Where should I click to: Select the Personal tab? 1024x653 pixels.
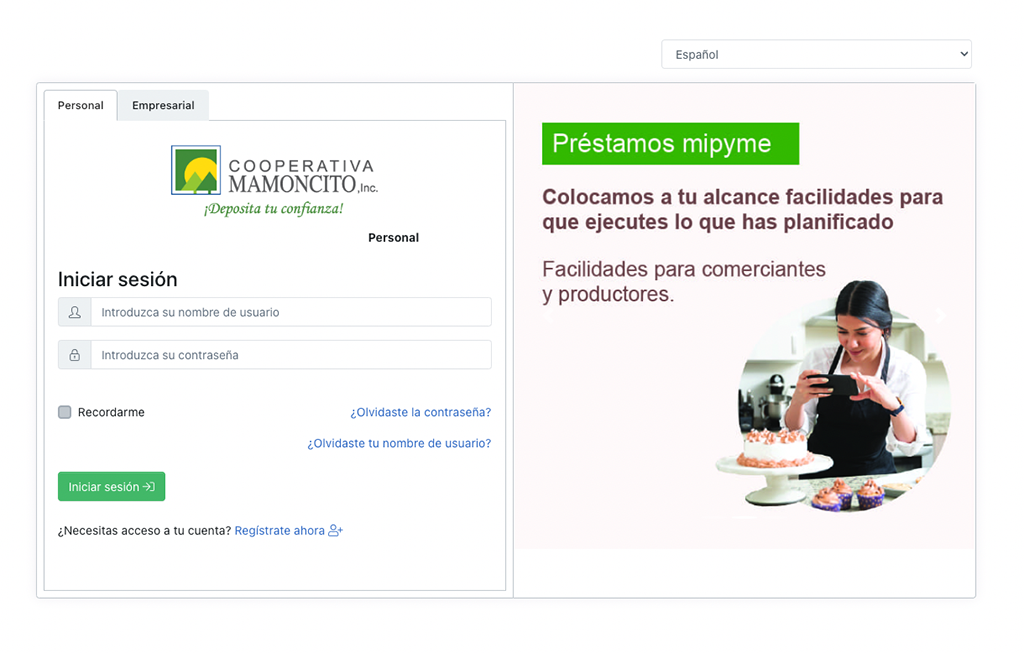80,105
